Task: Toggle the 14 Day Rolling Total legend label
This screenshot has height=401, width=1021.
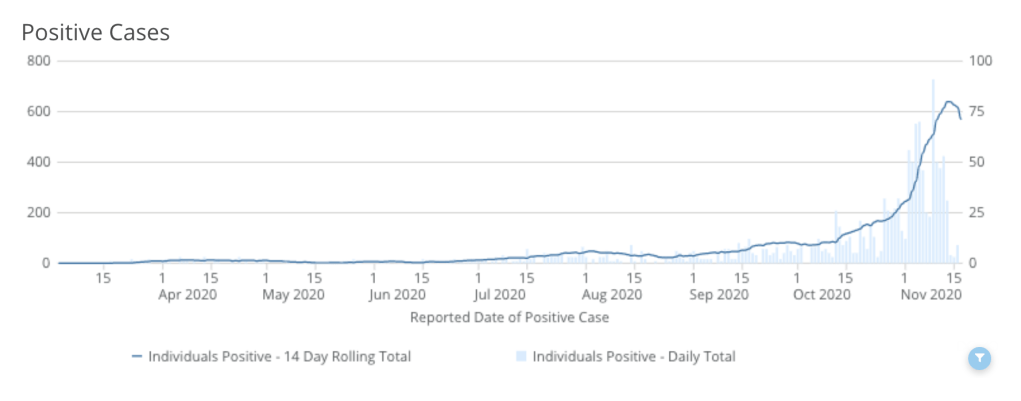Action: coord(279,357)
